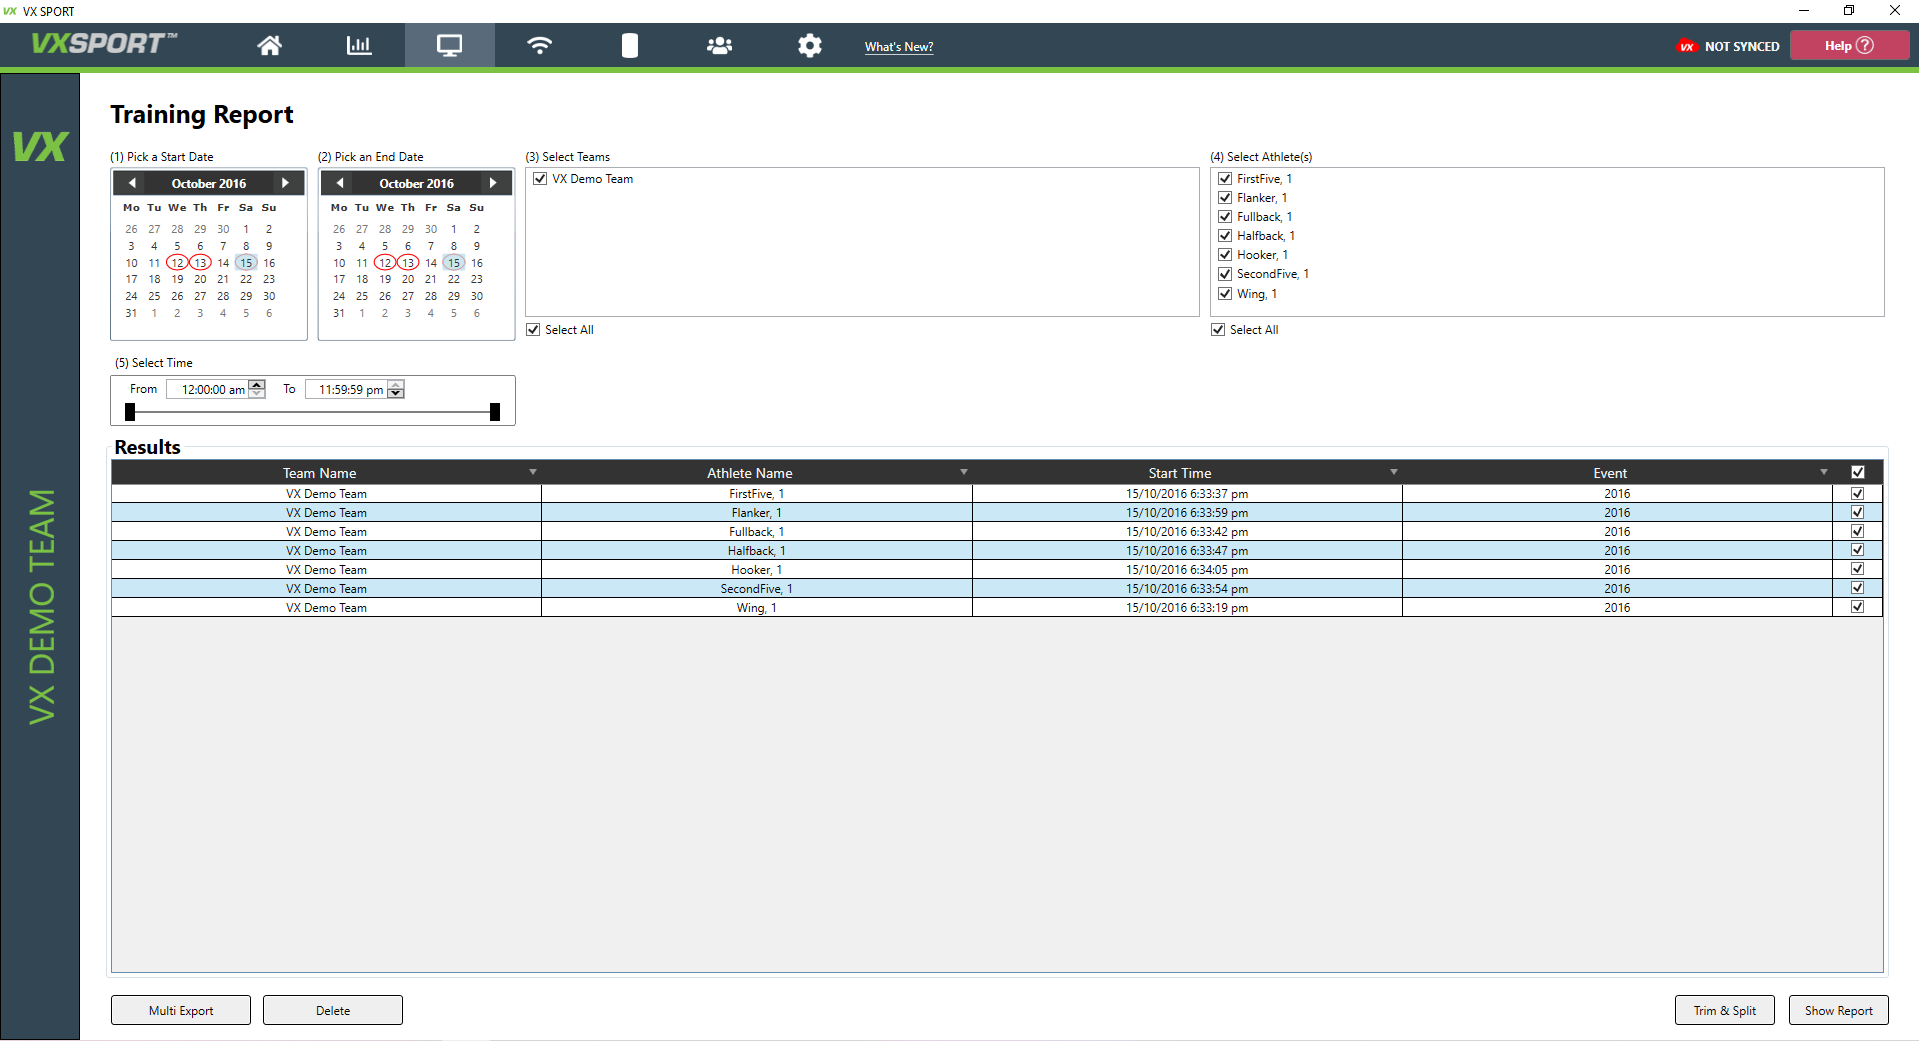This screenshot has width=1919, height=1041.
Task: Open the Athlete Name column filter dropdown
Action: [x=964, y=472]
